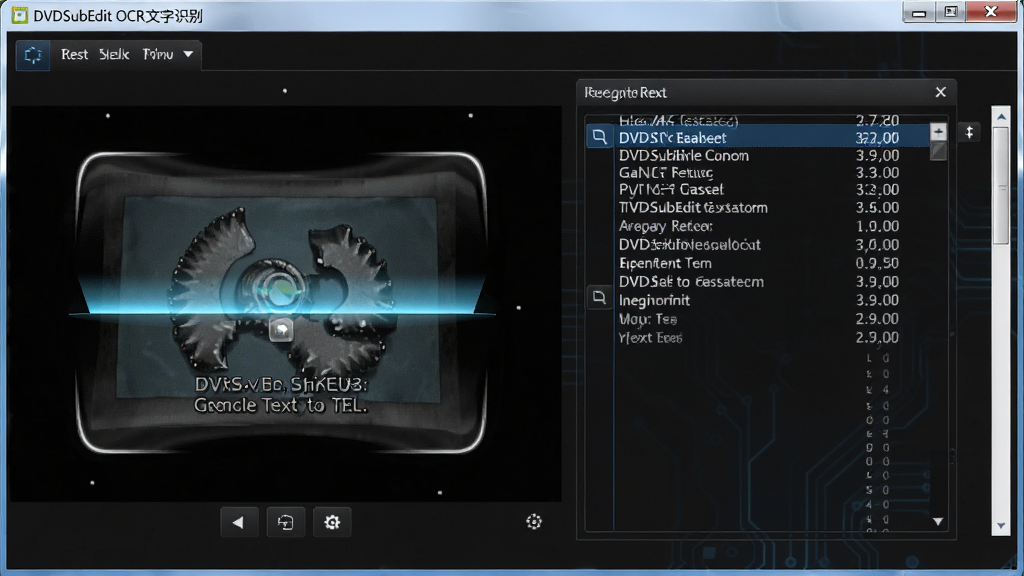Image resolution: width=1024 pixels, height=576 pixels.
Task: Click the previous frame triangle button
Action: (x=238, y=522)
